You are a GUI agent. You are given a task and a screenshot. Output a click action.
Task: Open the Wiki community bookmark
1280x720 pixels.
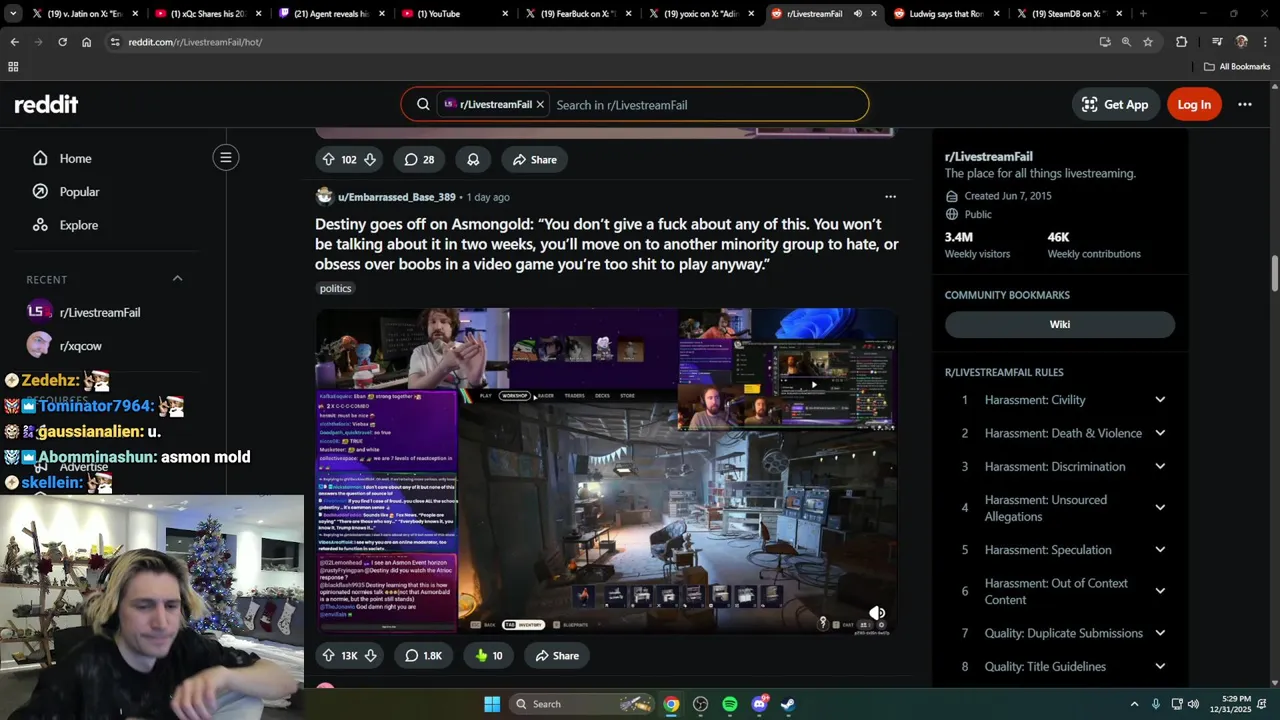1060,324
